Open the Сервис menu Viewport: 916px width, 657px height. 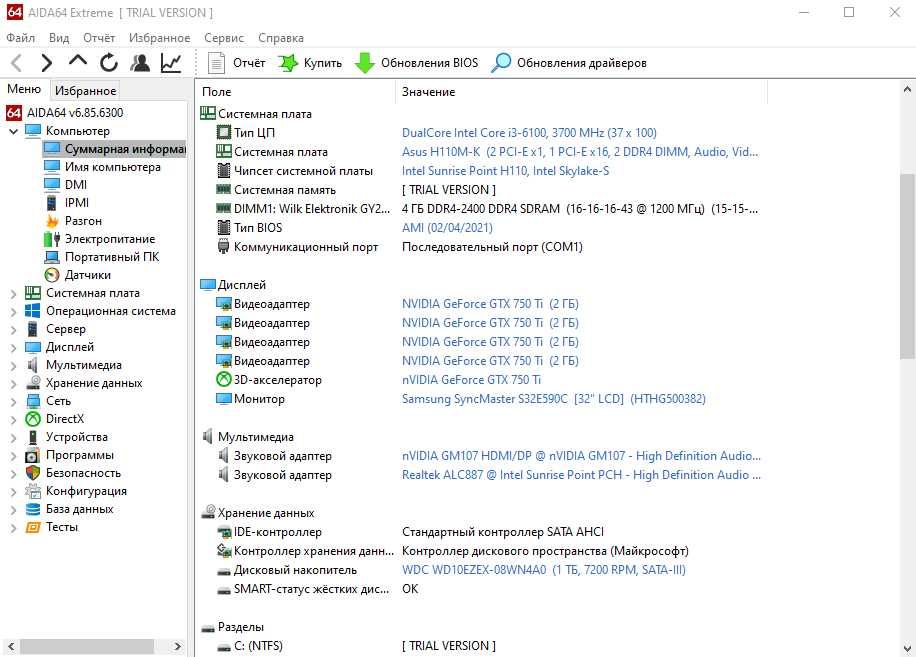pos(224,38)
